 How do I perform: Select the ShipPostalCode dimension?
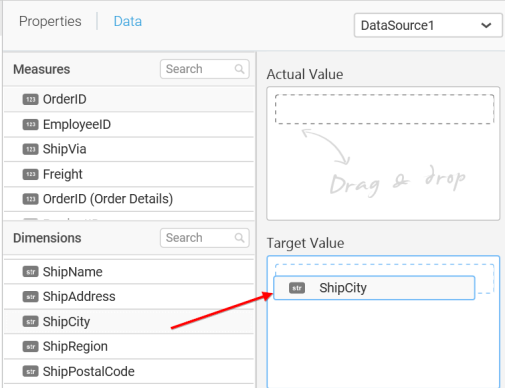(x=129, y=371)
